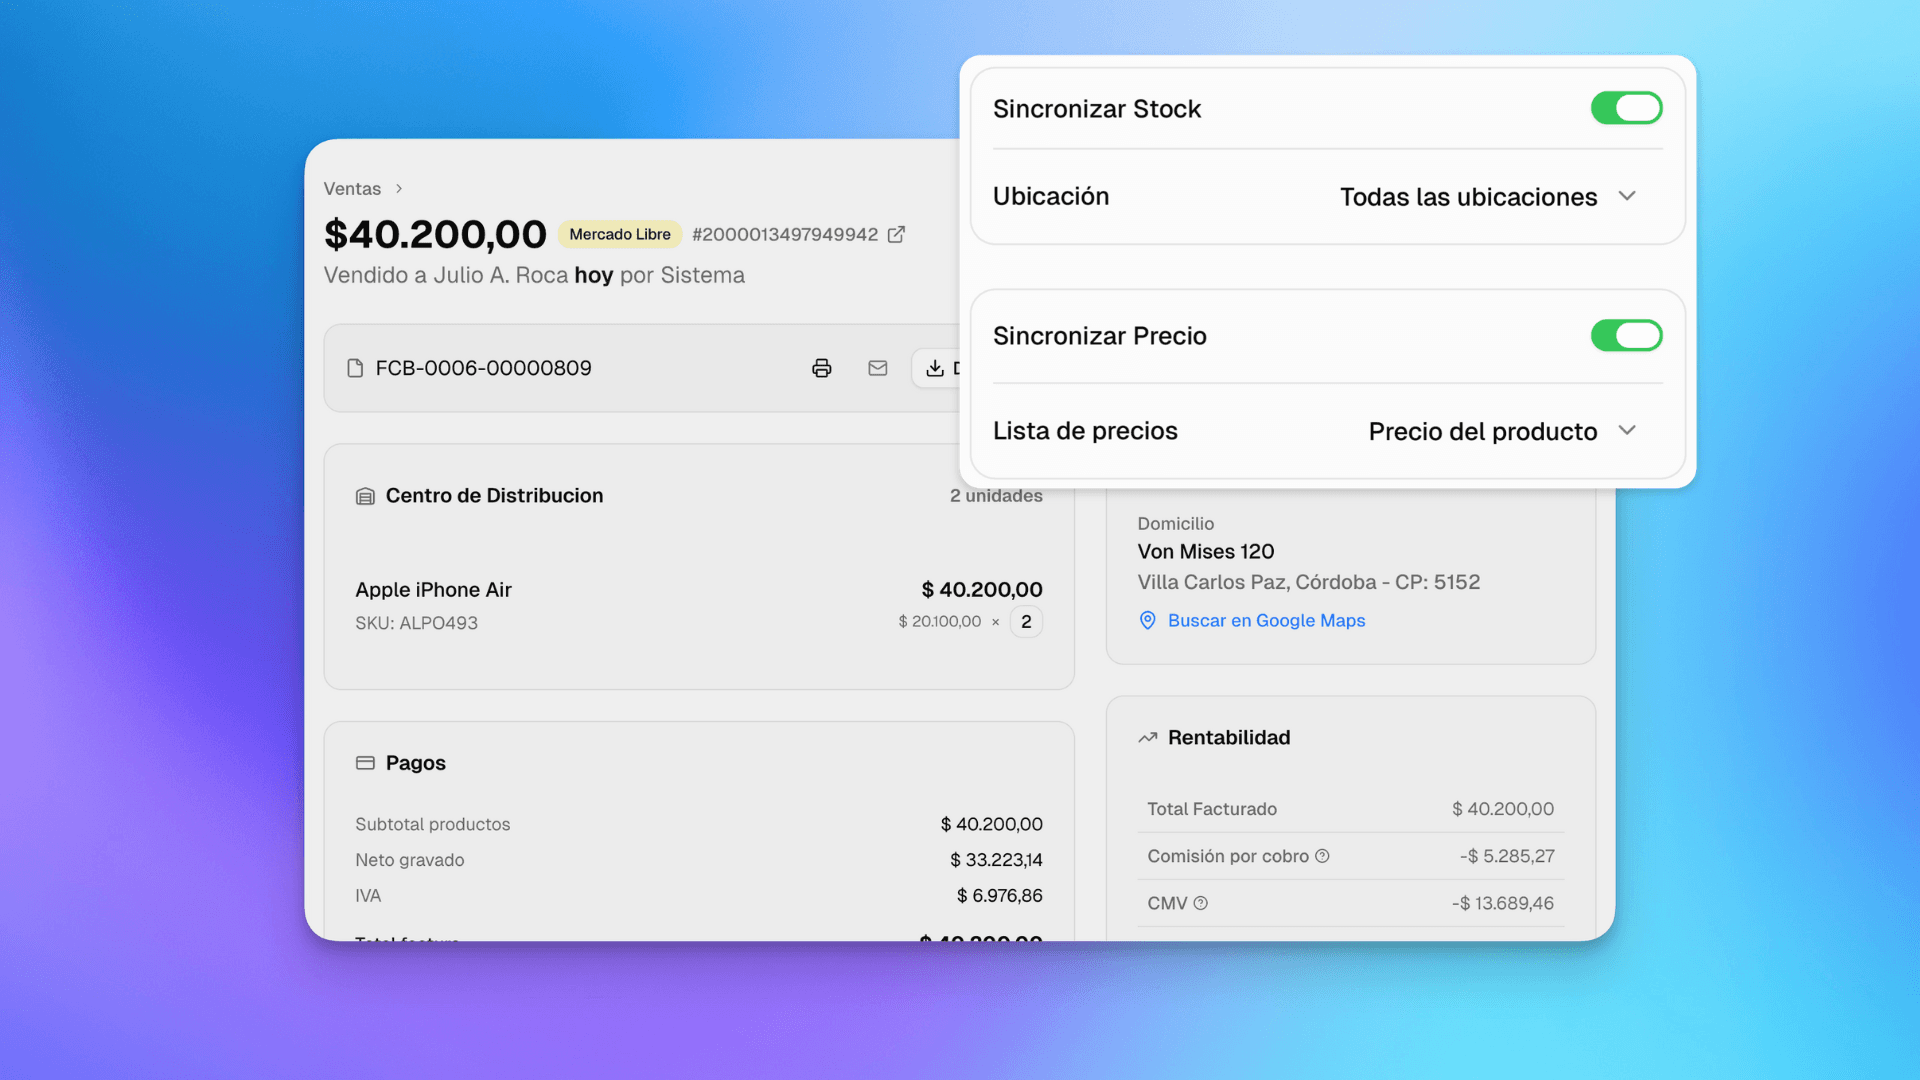The height and width of the screenshot is (1080, 1920).
Task: Click the card icon next to Pagos heading
Action: click(x=365, y=762)
